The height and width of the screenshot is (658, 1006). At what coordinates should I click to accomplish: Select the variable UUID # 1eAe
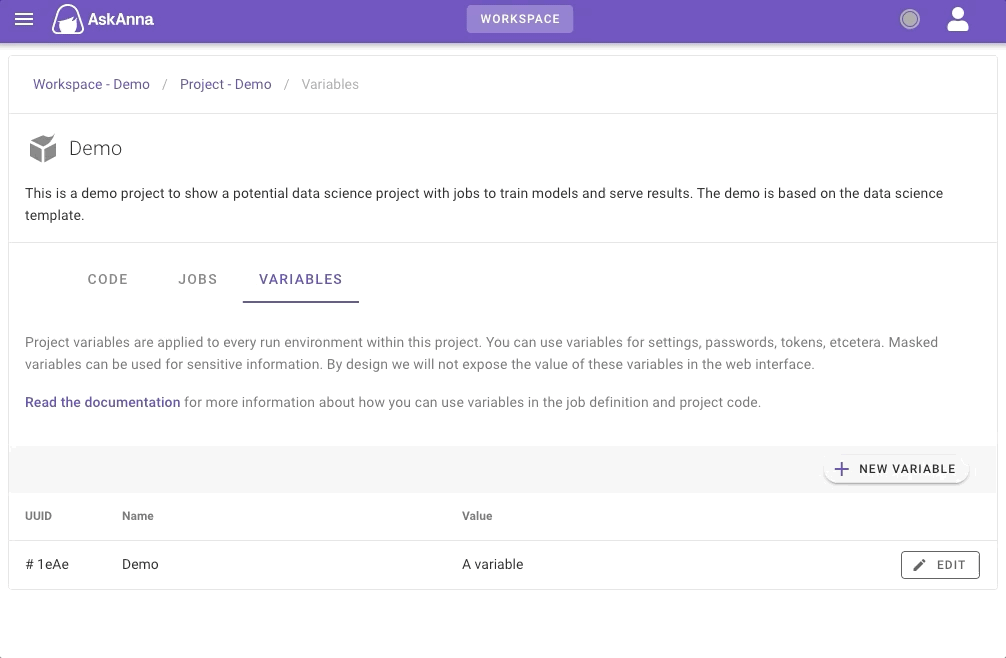(47, 564)
